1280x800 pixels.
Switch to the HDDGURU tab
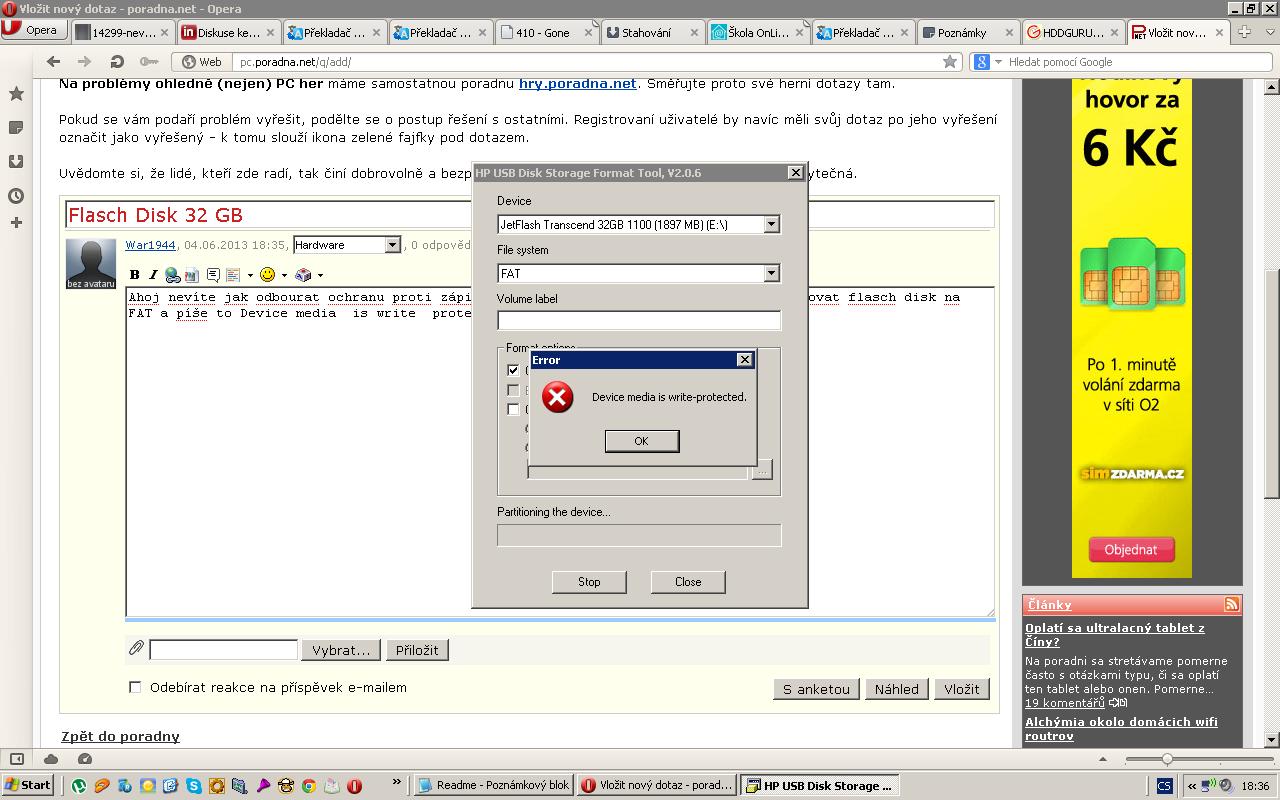(x=1072, y=32)
